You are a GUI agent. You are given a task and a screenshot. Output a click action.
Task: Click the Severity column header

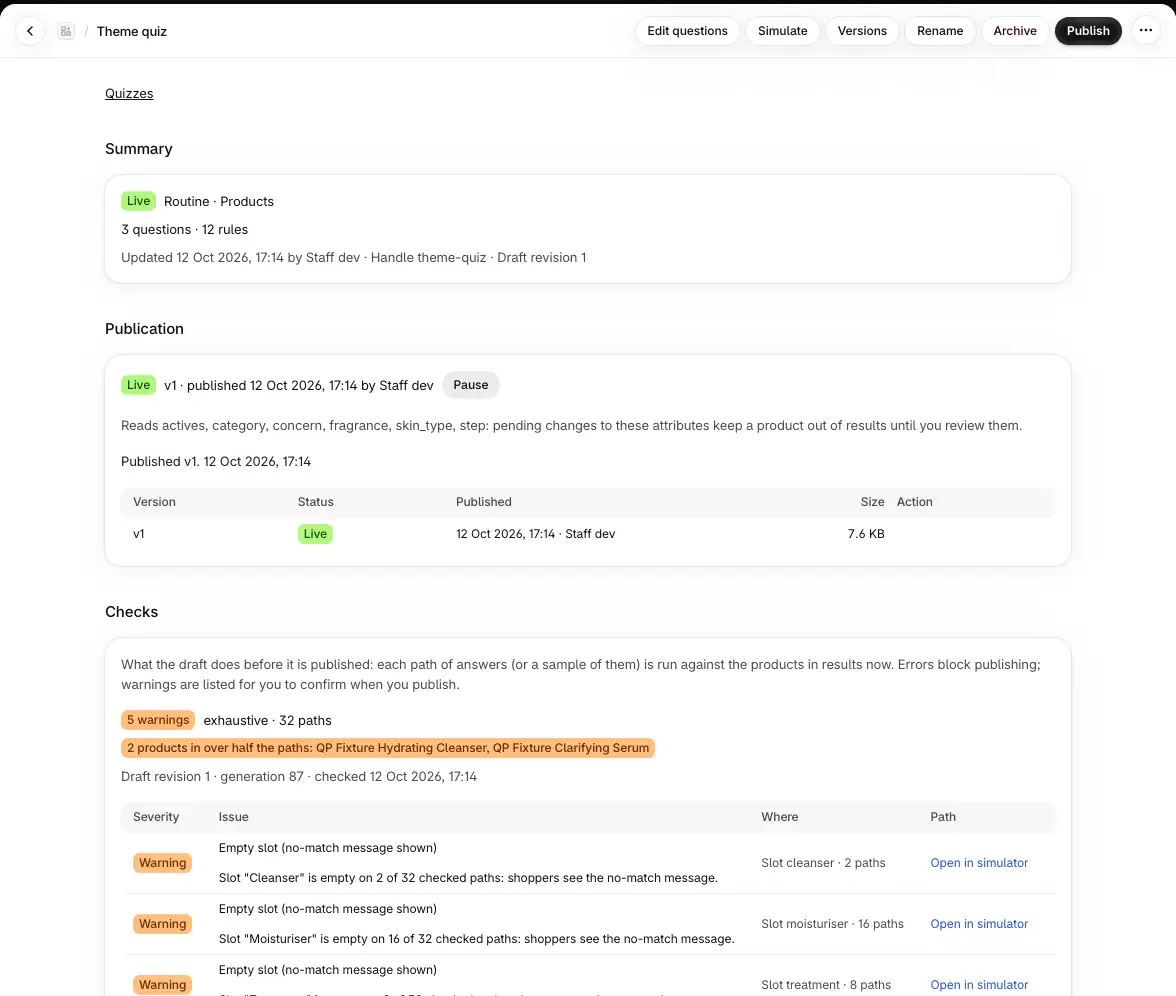point(156,817)
